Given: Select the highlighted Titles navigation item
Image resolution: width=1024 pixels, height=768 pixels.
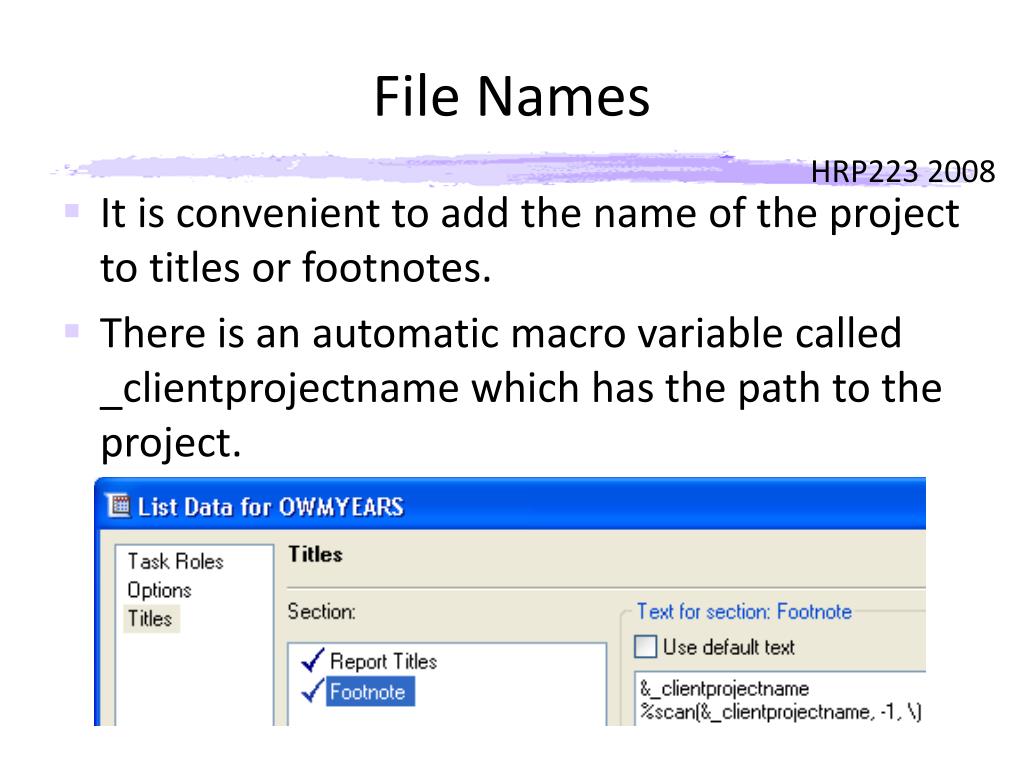Looking at the screenshot, I should point(150,618).
